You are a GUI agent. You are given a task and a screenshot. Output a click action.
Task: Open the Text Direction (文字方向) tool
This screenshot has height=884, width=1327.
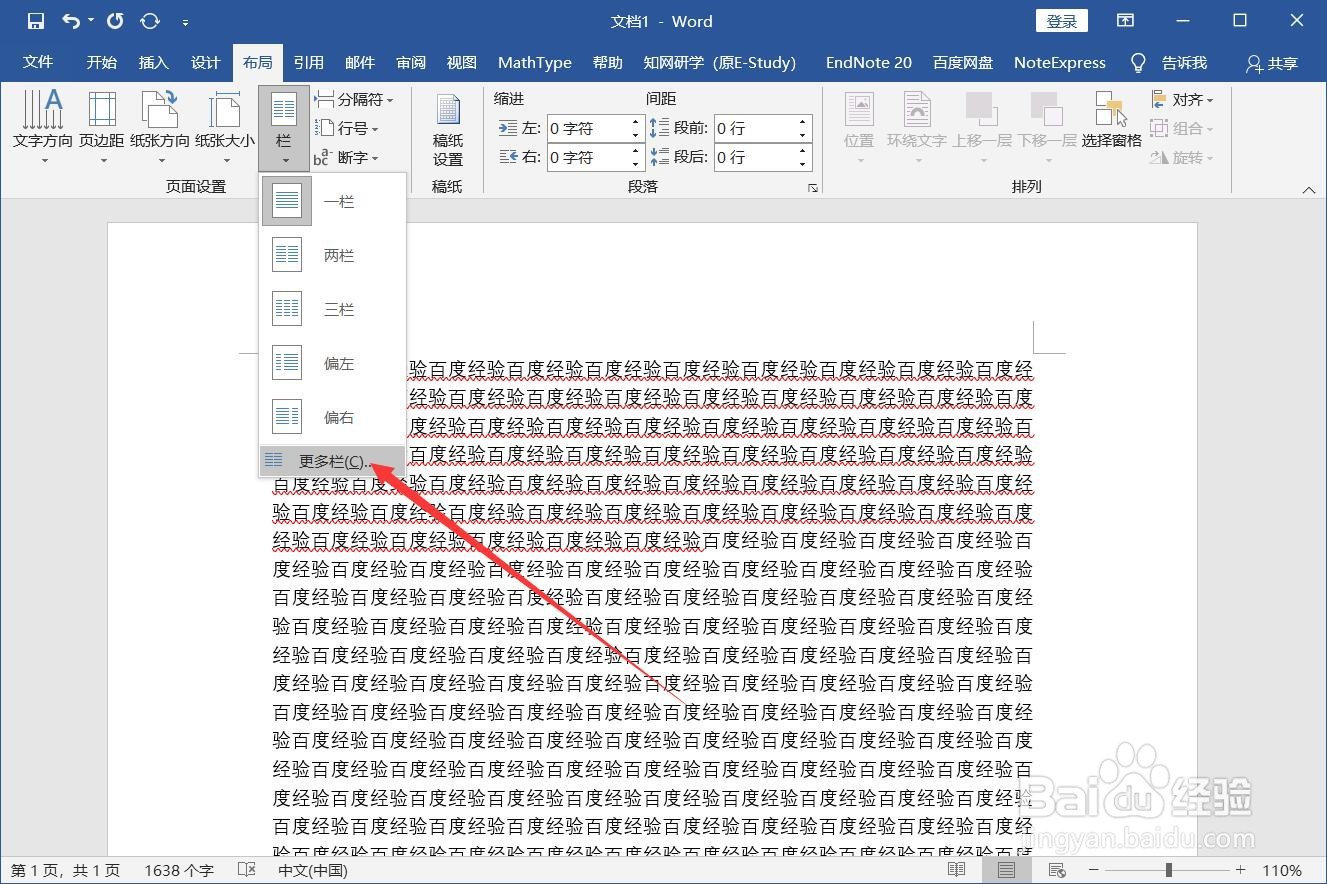click(x=43, y=128)
